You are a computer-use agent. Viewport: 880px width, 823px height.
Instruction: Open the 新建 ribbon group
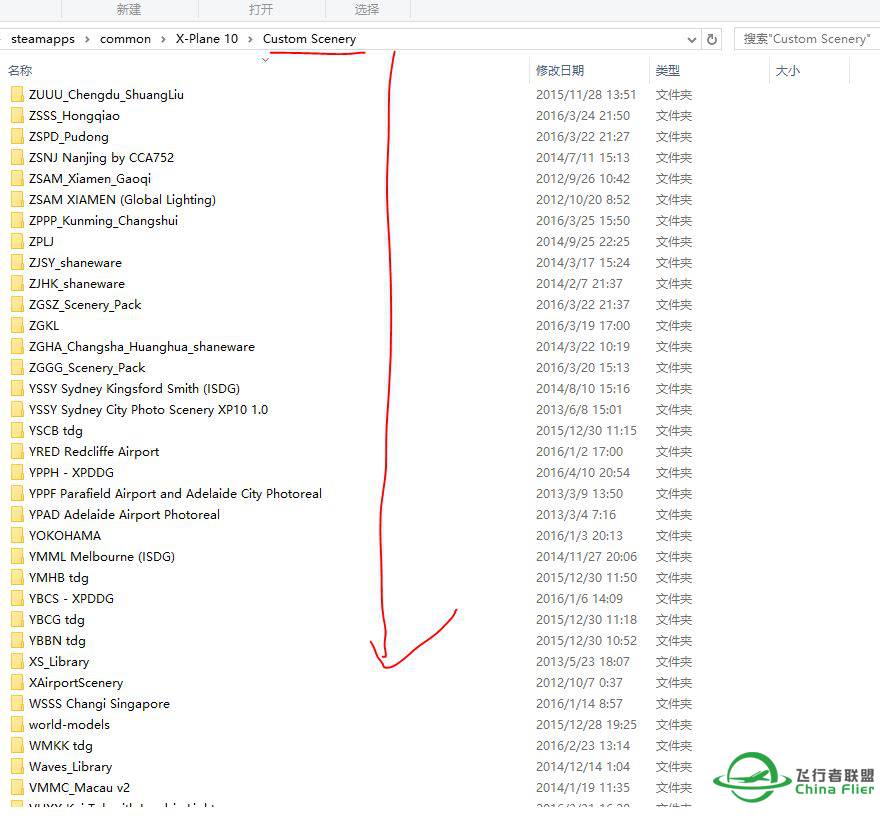(129, 10)
